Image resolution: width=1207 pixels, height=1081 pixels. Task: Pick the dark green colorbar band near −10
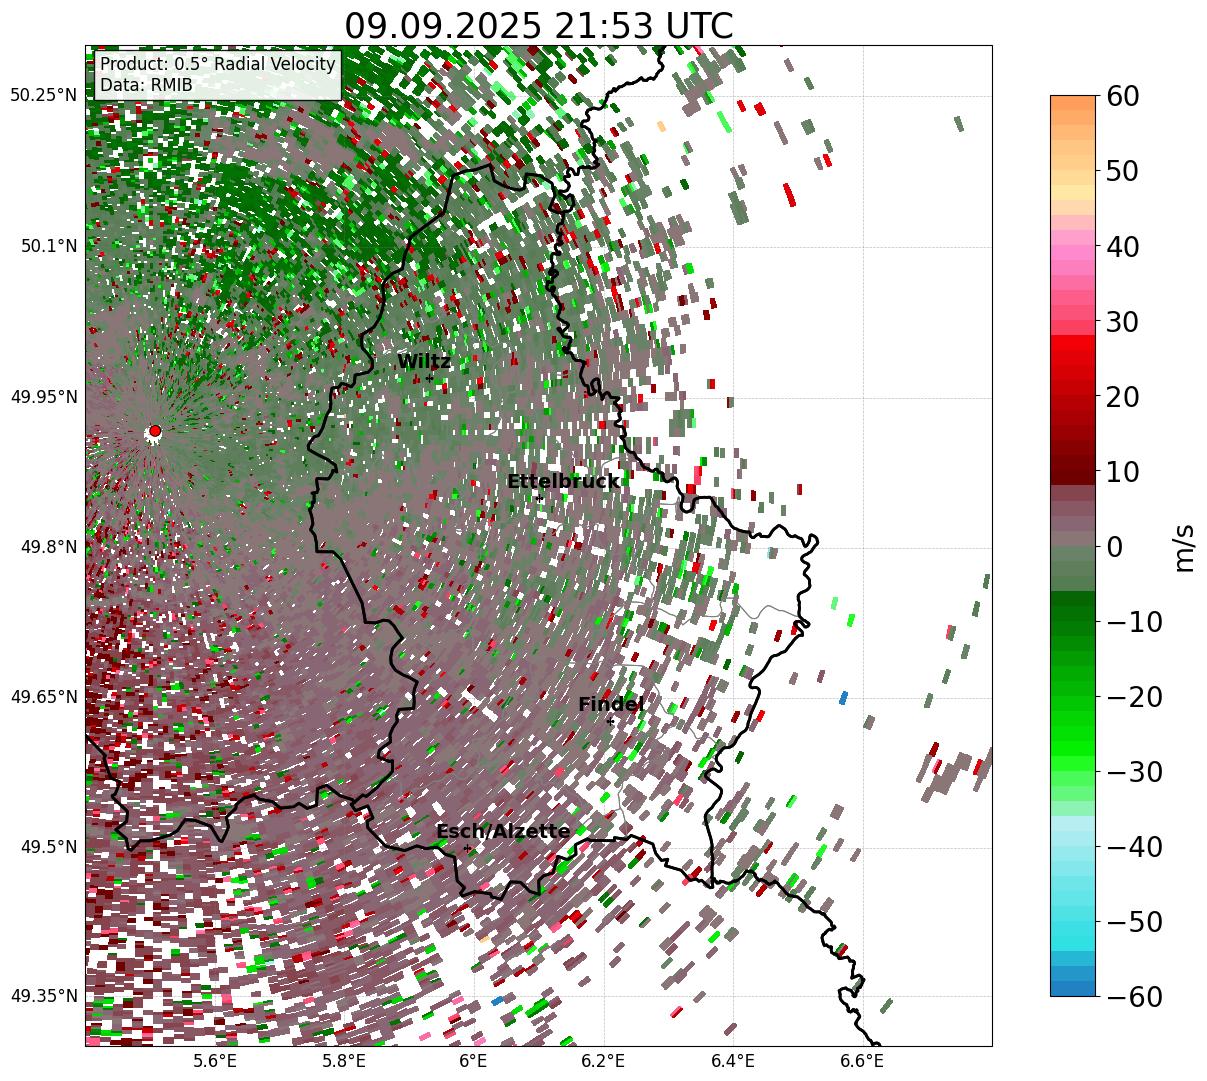[x=1073, y=615]
